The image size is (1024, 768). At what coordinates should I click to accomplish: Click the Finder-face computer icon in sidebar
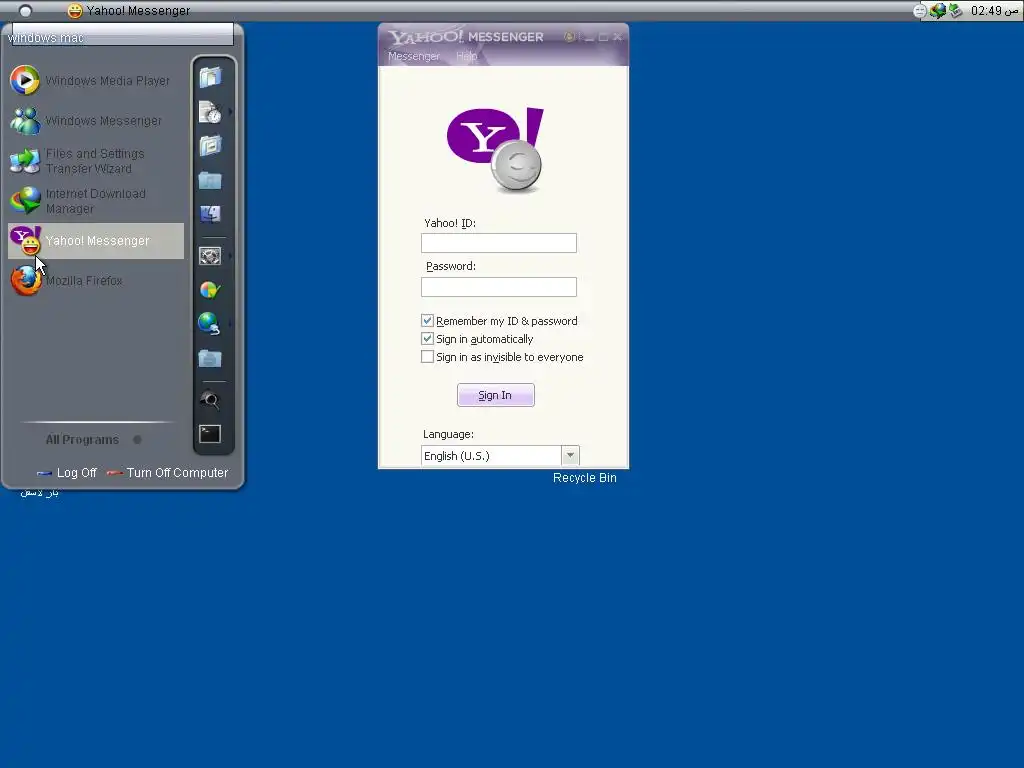(210, 214)
